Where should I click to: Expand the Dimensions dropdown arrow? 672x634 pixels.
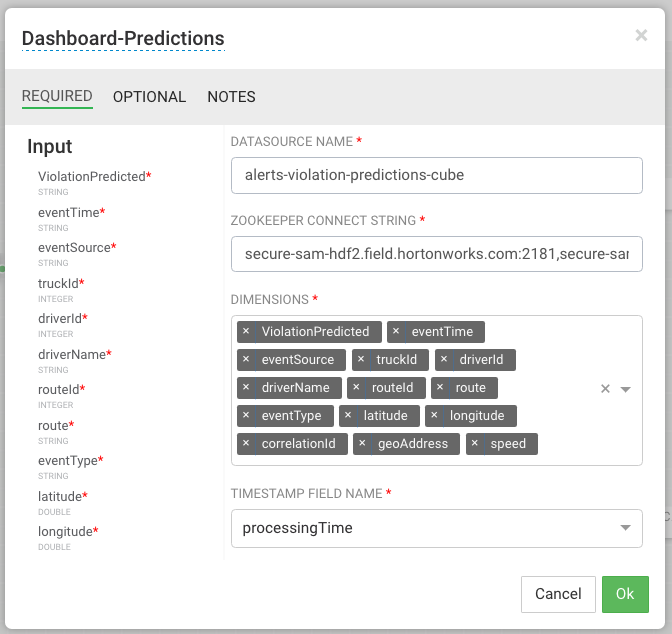[626, 389]
